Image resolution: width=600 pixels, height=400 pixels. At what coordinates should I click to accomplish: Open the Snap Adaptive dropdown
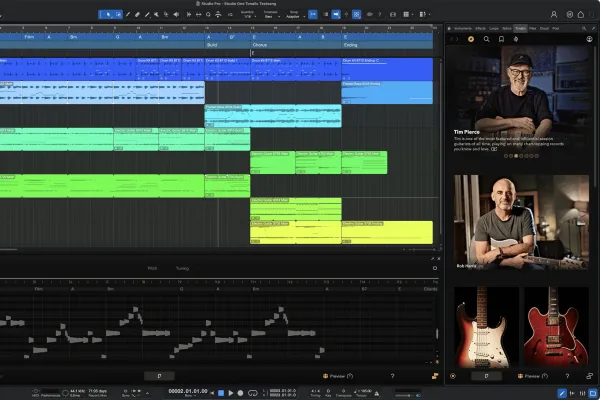pyautogui.click(x=295, y=15)
